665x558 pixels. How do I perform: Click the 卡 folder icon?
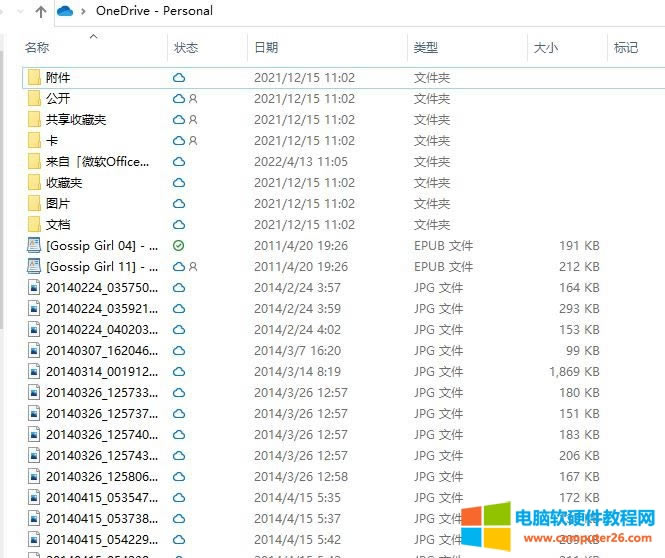[34, 140]
